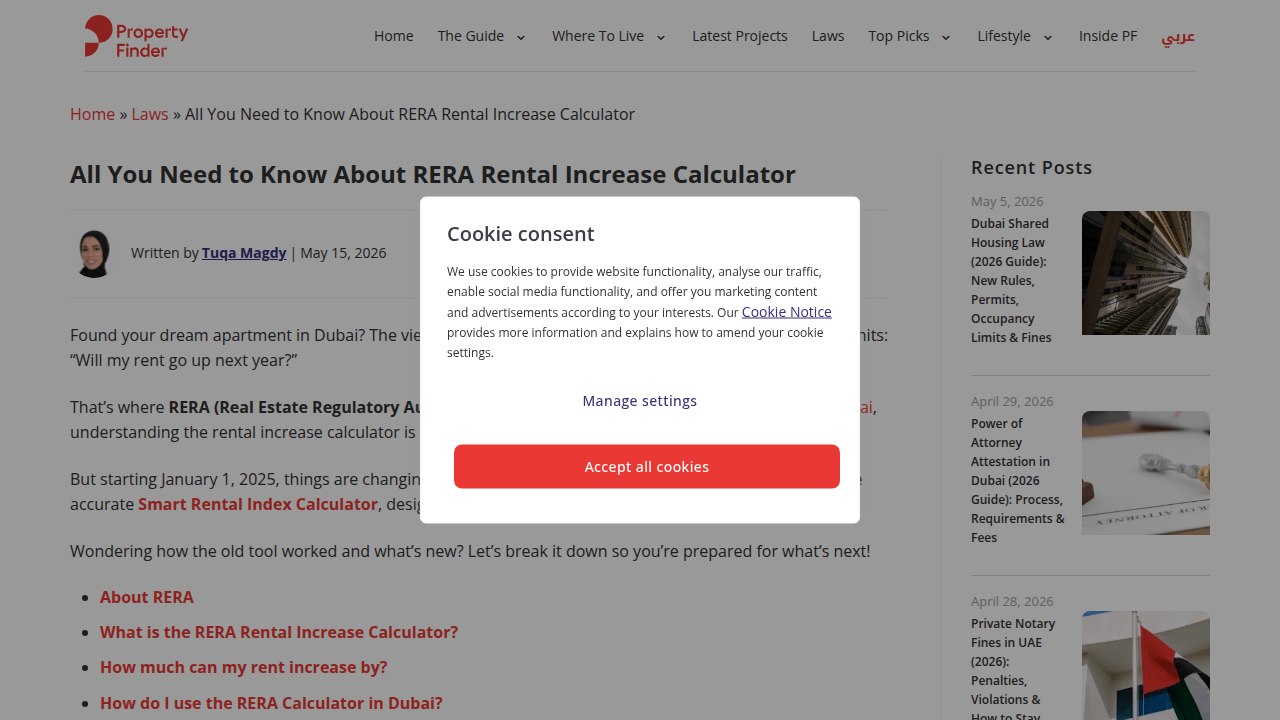Go to Latest Projects
Screen dimensions: 1280x720
[740, 36]
